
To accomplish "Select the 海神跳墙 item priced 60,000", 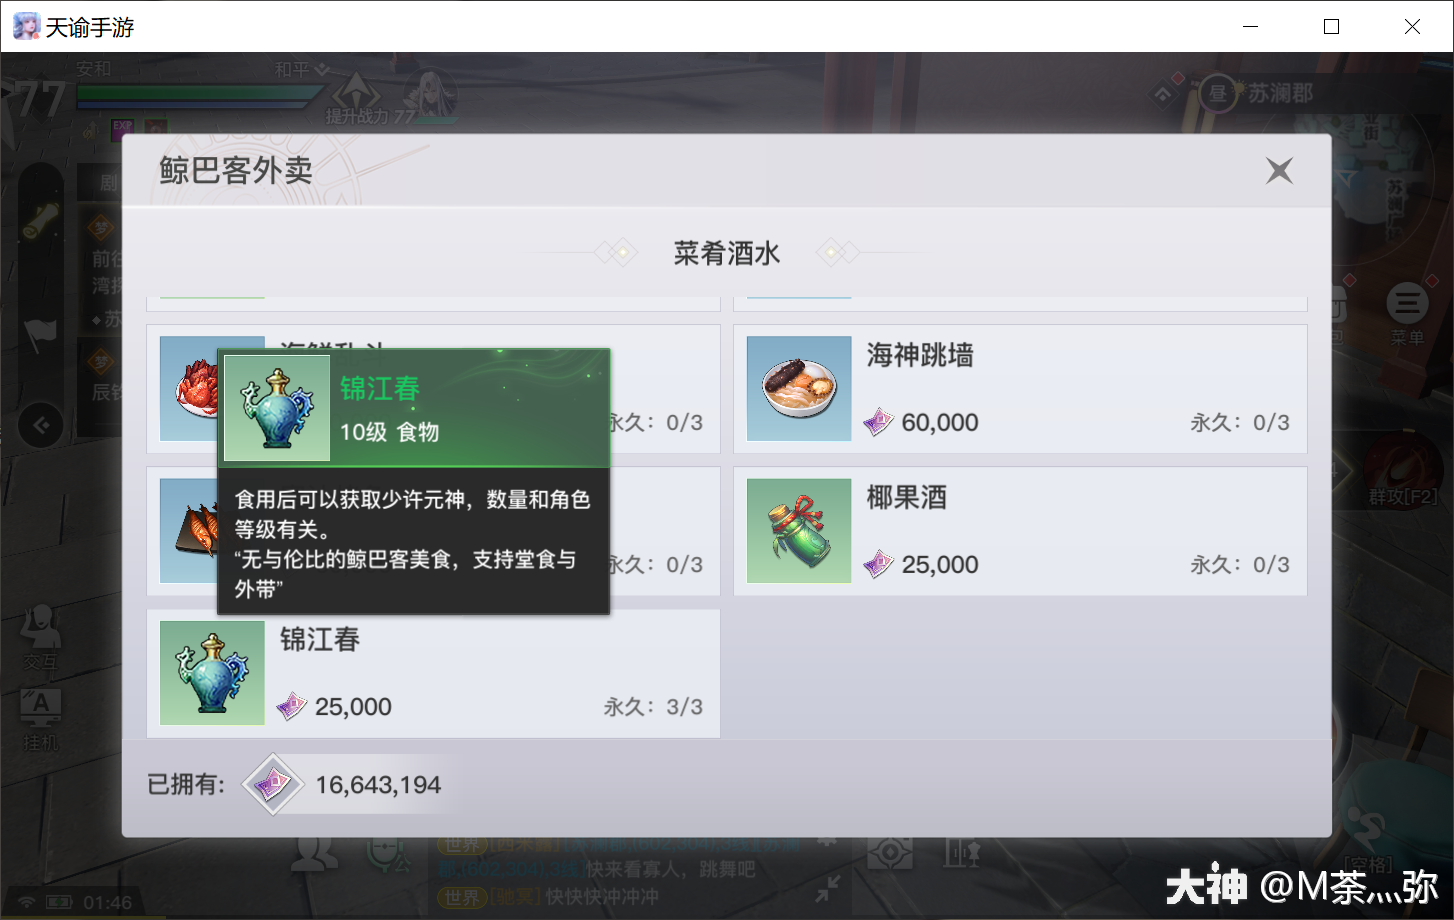I will point(1020,389).
